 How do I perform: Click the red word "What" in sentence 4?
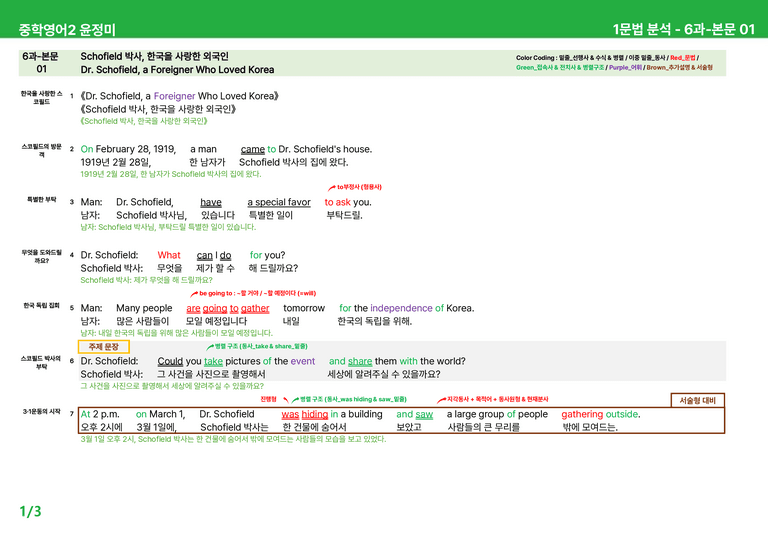[x=169, y=255]
